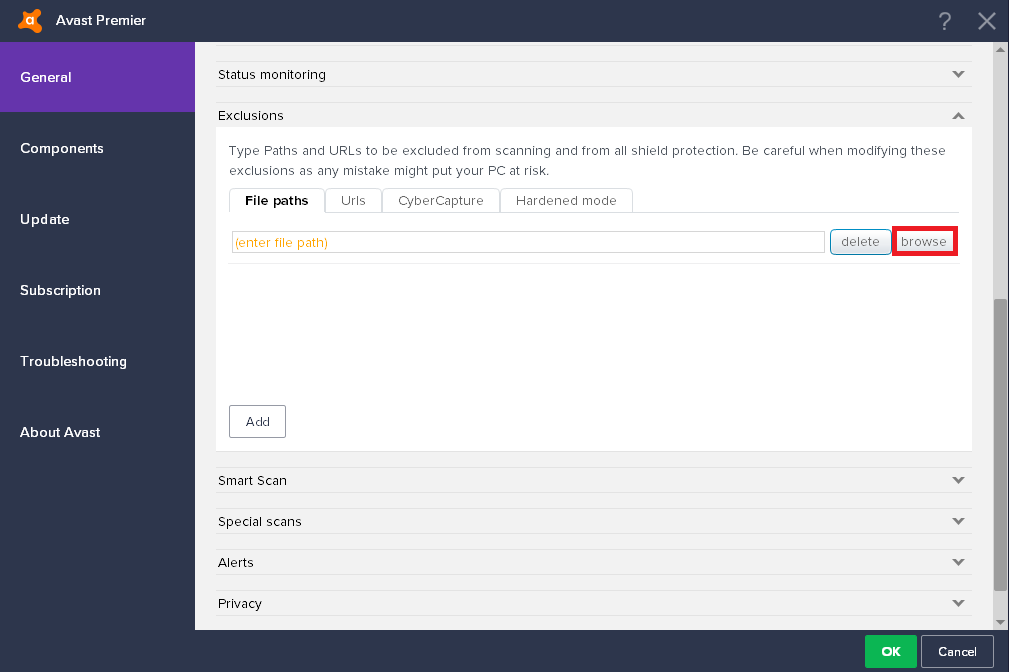Expand the Special scans section
This screenshot has width=1009, height=672.
coord(958,521)
